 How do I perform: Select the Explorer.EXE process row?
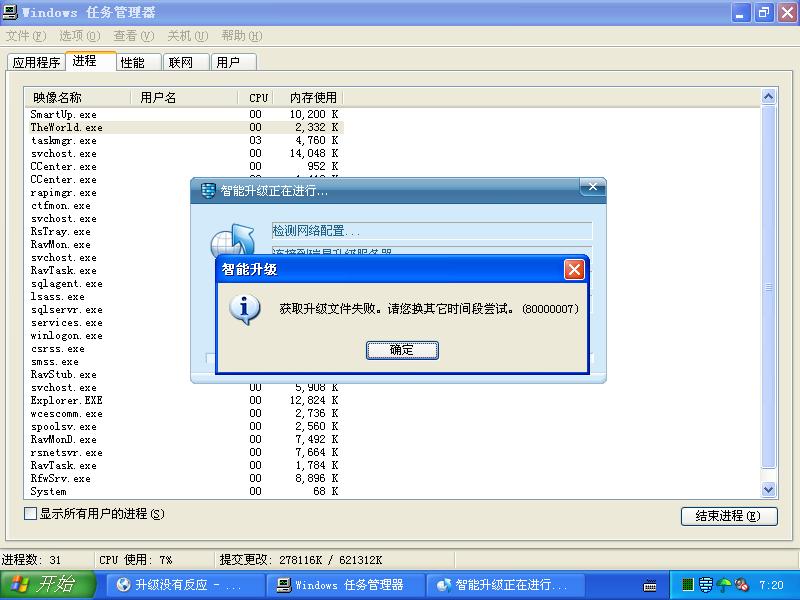coord(184,401)
